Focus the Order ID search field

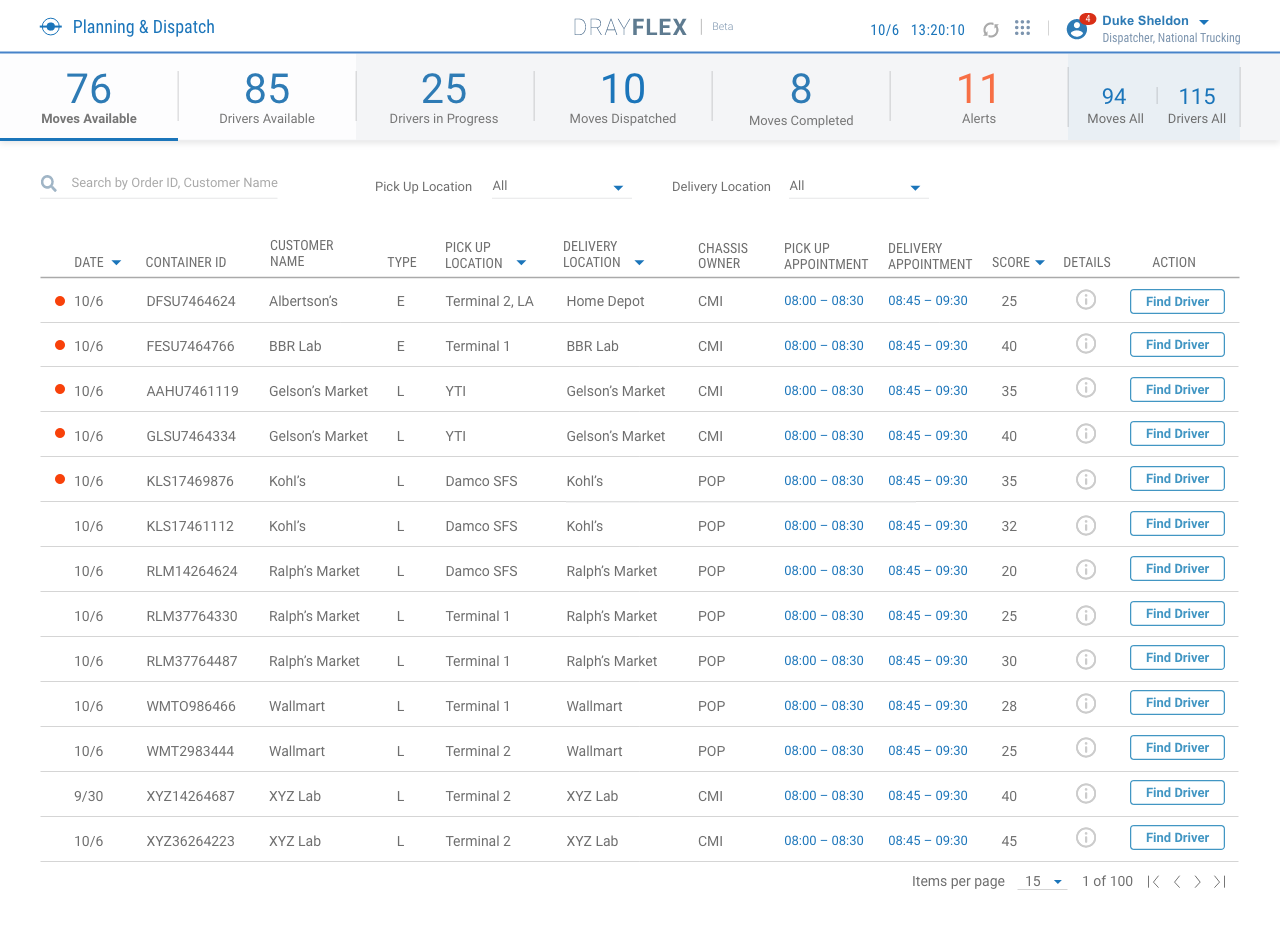click(174, 183)
